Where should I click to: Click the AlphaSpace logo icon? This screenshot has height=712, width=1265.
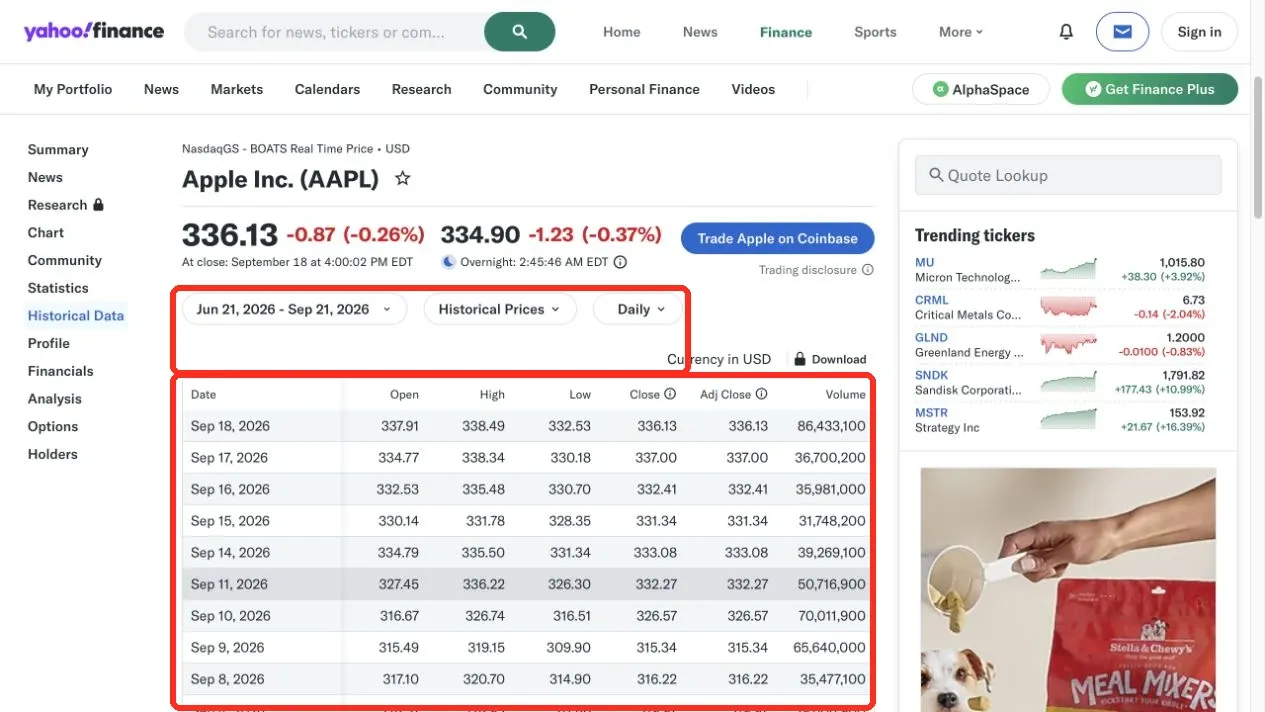(x=940, y=89)
